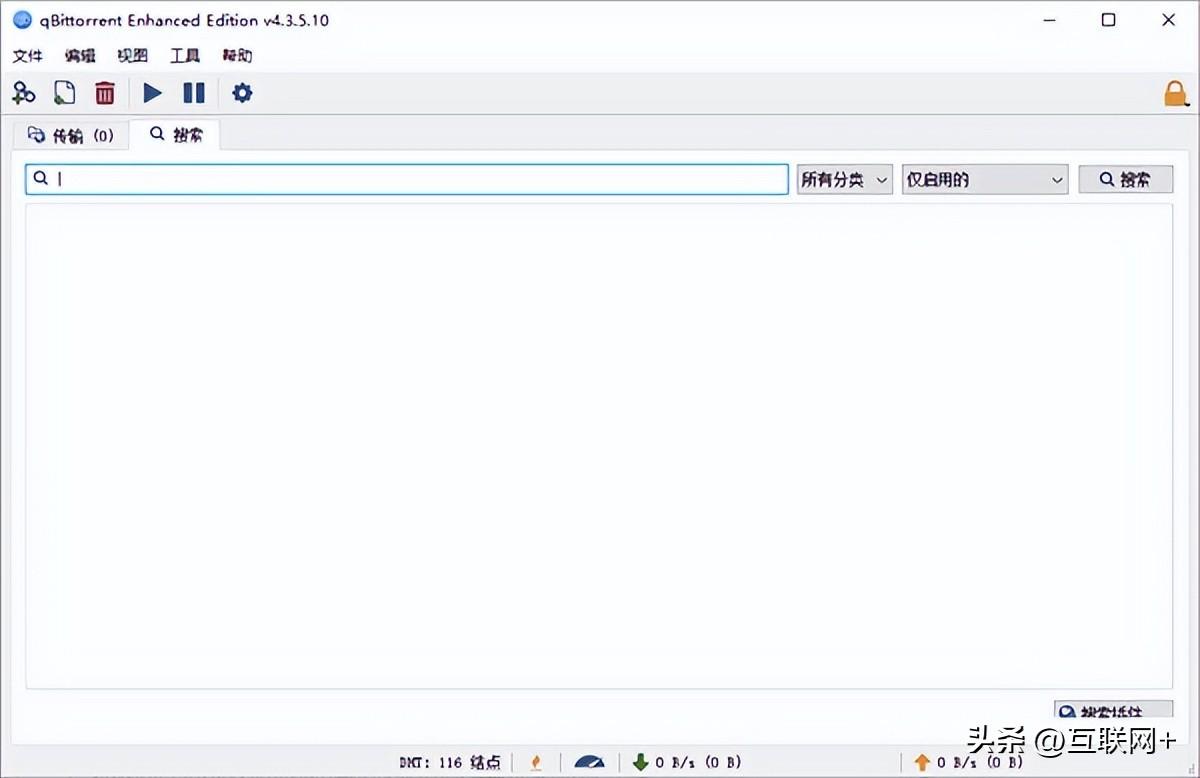Viewport: 1200px width, 778px height.
Task: Click the blue resume play icon
Action: coord(152,93)
